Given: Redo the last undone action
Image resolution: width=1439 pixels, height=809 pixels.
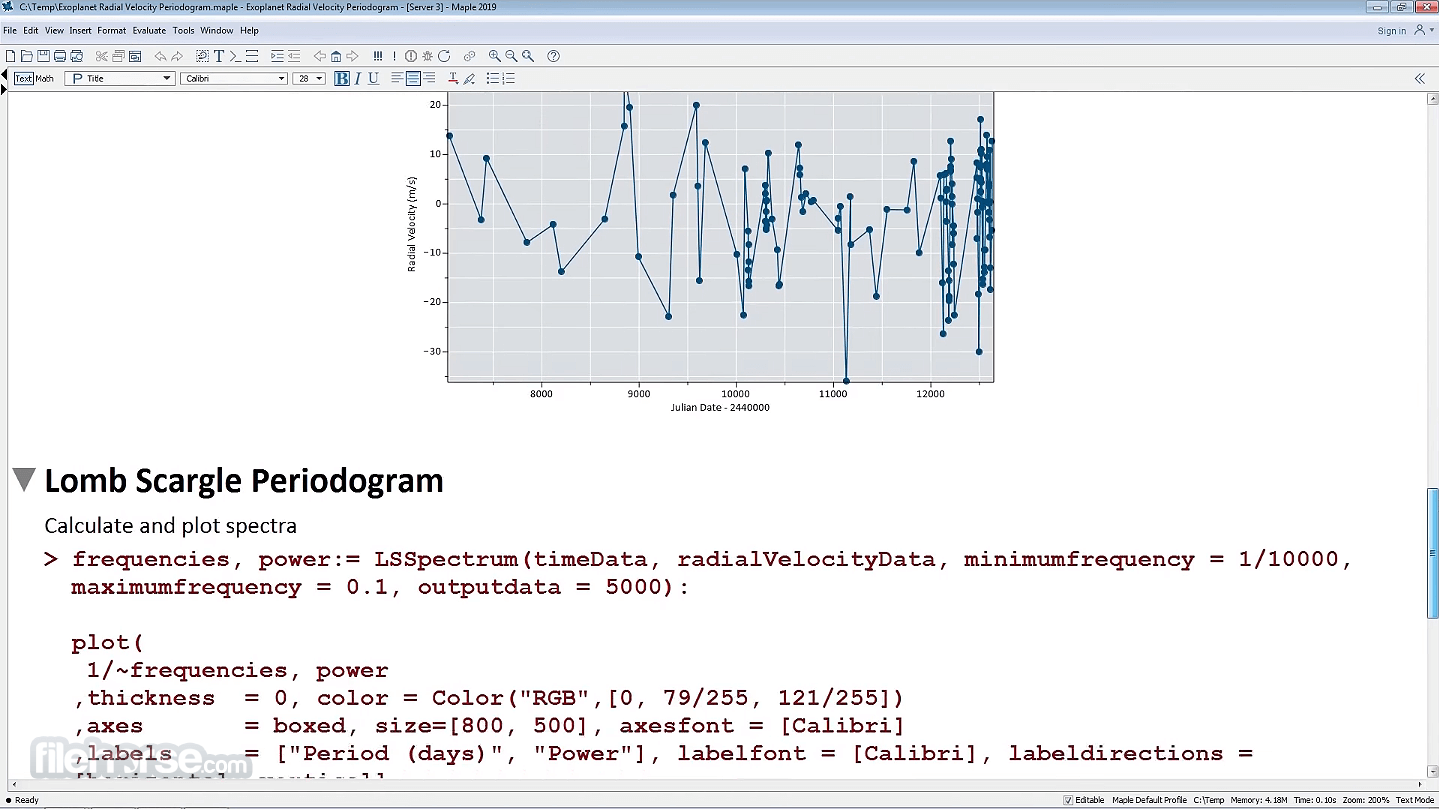Looking at the screenshot, I should tap(177, 56).
